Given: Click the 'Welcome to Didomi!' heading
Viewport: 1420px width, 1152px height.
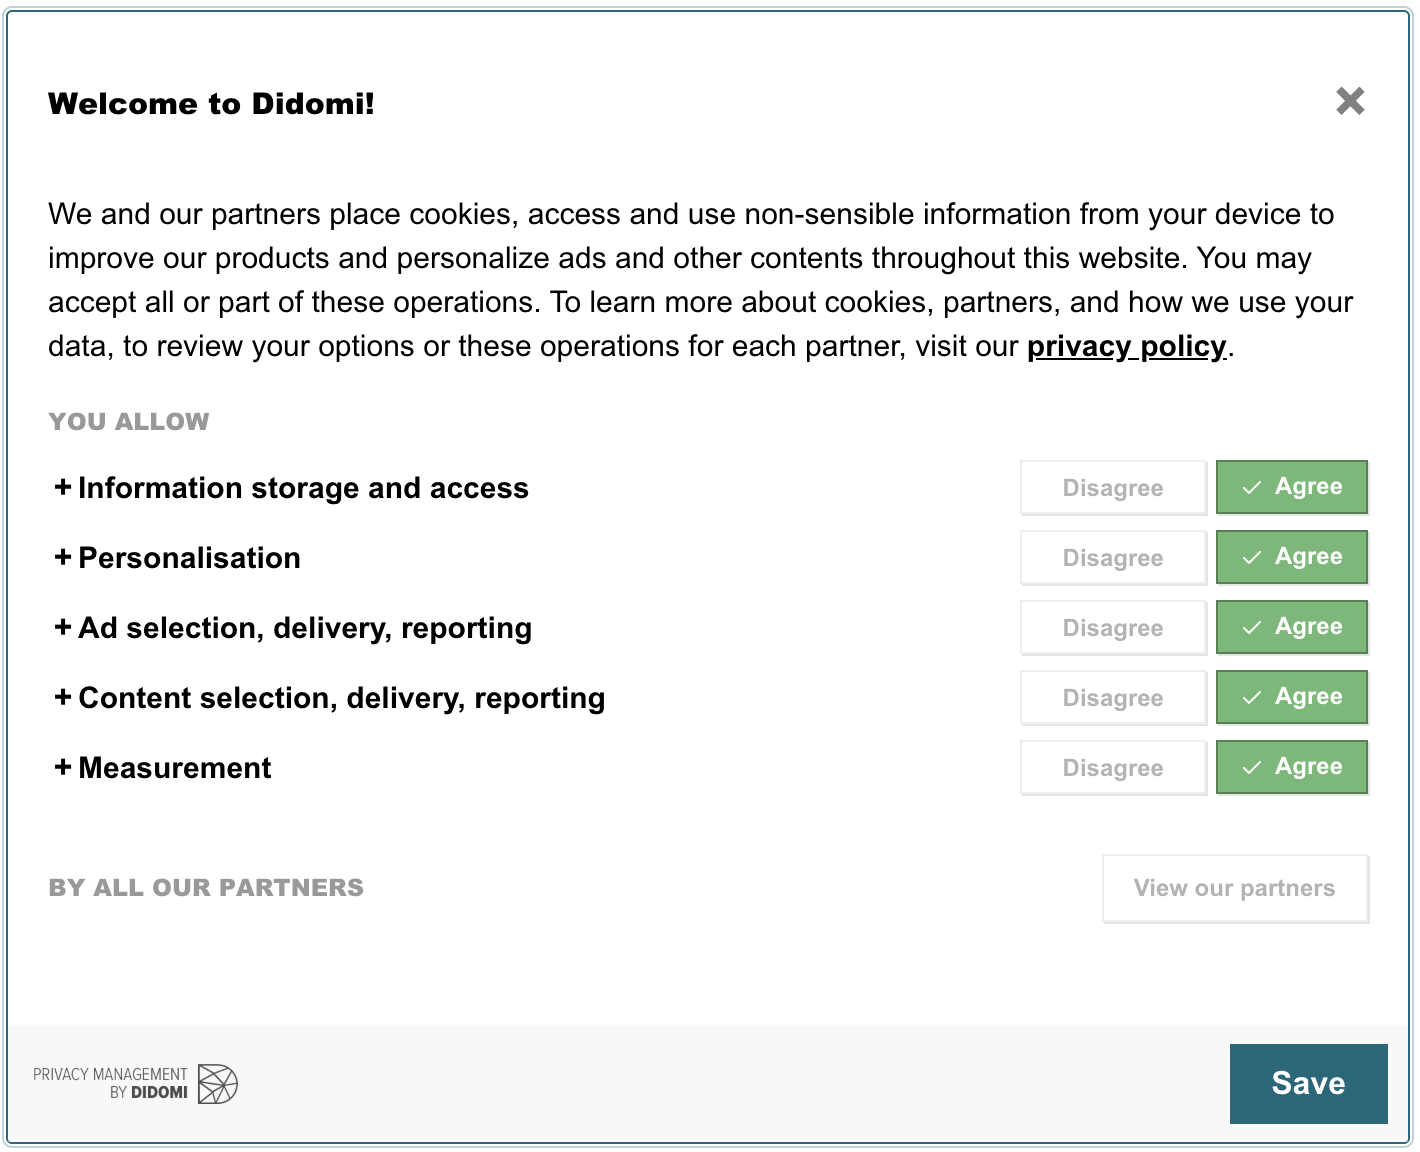Looking at the screenshot, I should tap(211, 104).
